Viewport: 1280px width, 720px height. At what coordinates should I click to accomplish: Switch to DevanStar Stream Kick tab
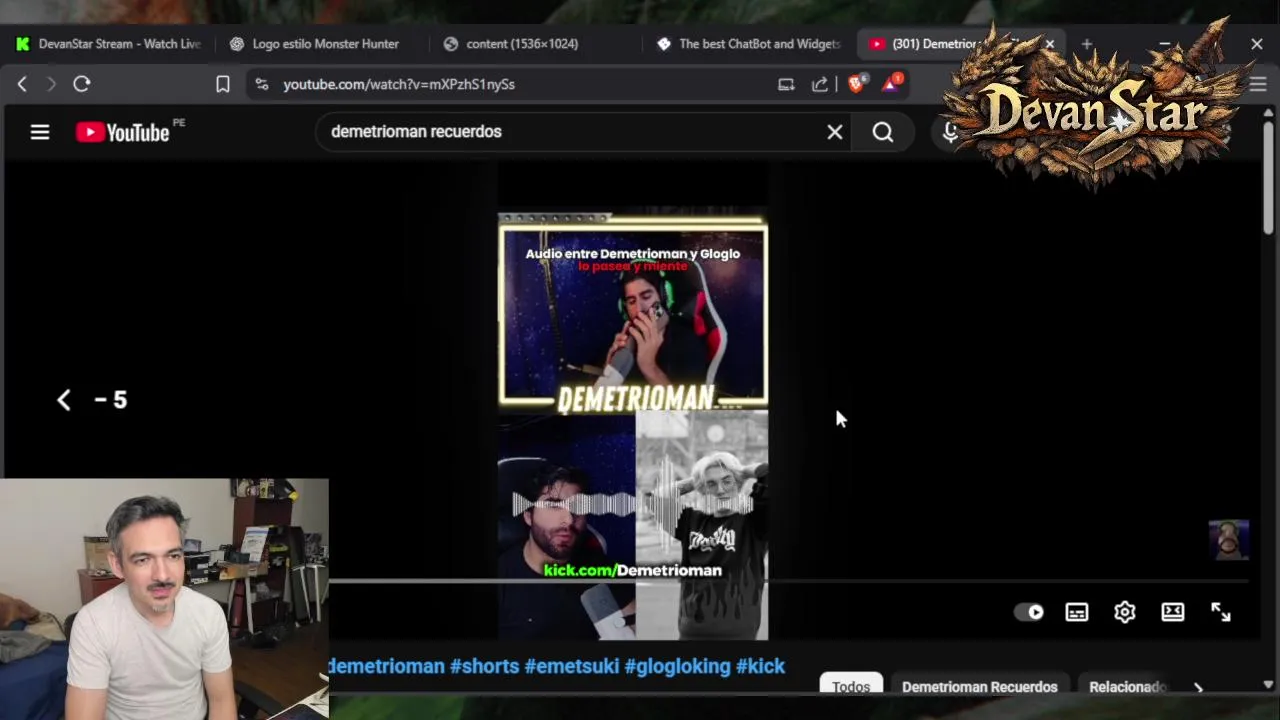(x=108, y=44)
